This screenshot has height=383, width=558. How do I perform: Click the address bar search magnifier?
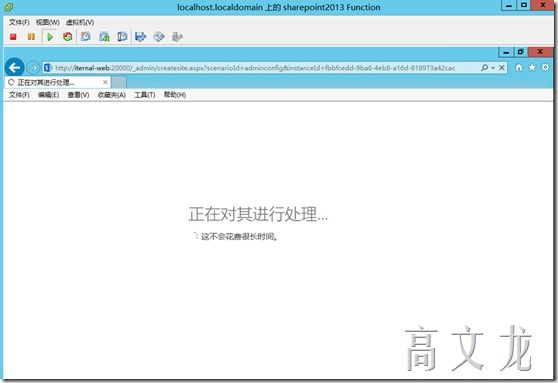(x=484, y=67)
